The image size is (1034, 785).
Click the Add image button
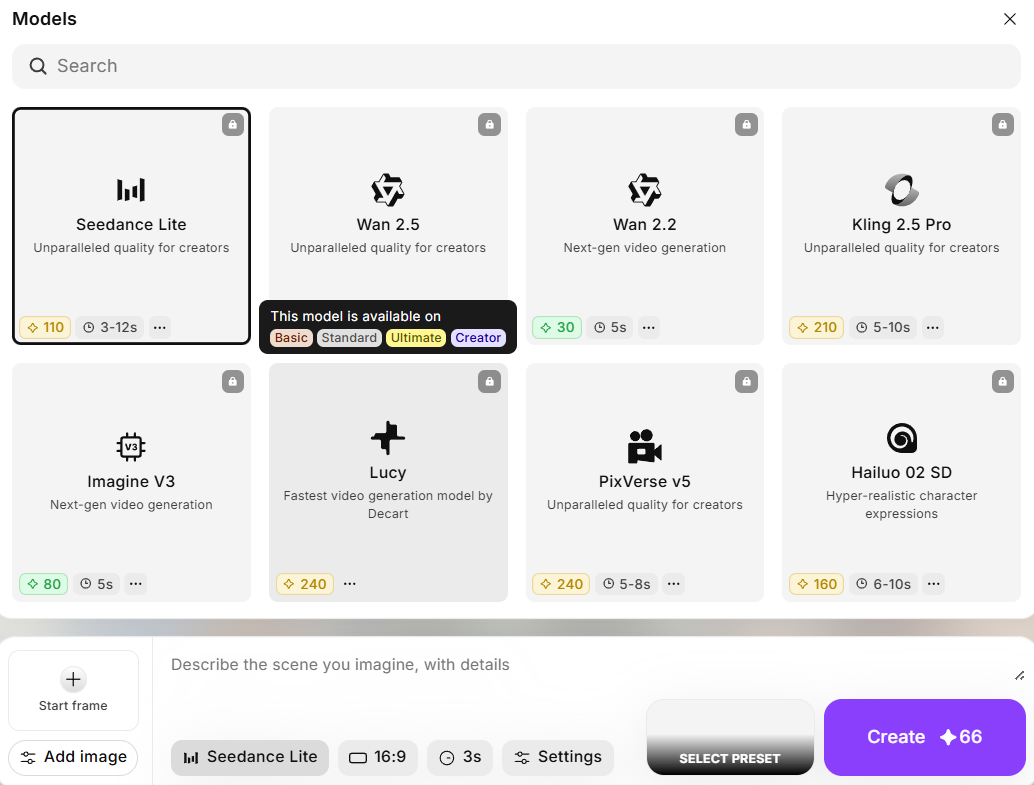73,757
